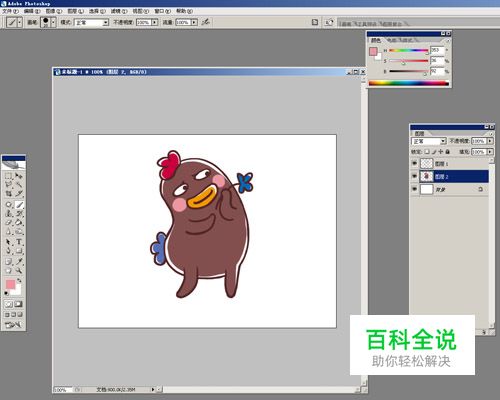
Task: Select the Path Selection tool
Action: [x=9, y=242]
